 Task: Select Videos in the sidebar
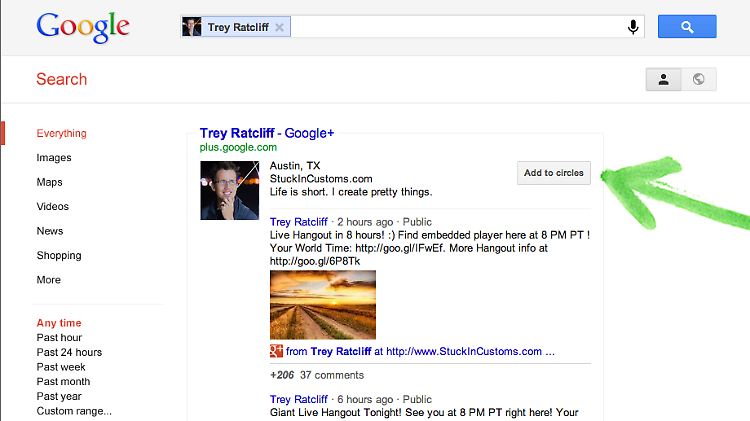53,206
